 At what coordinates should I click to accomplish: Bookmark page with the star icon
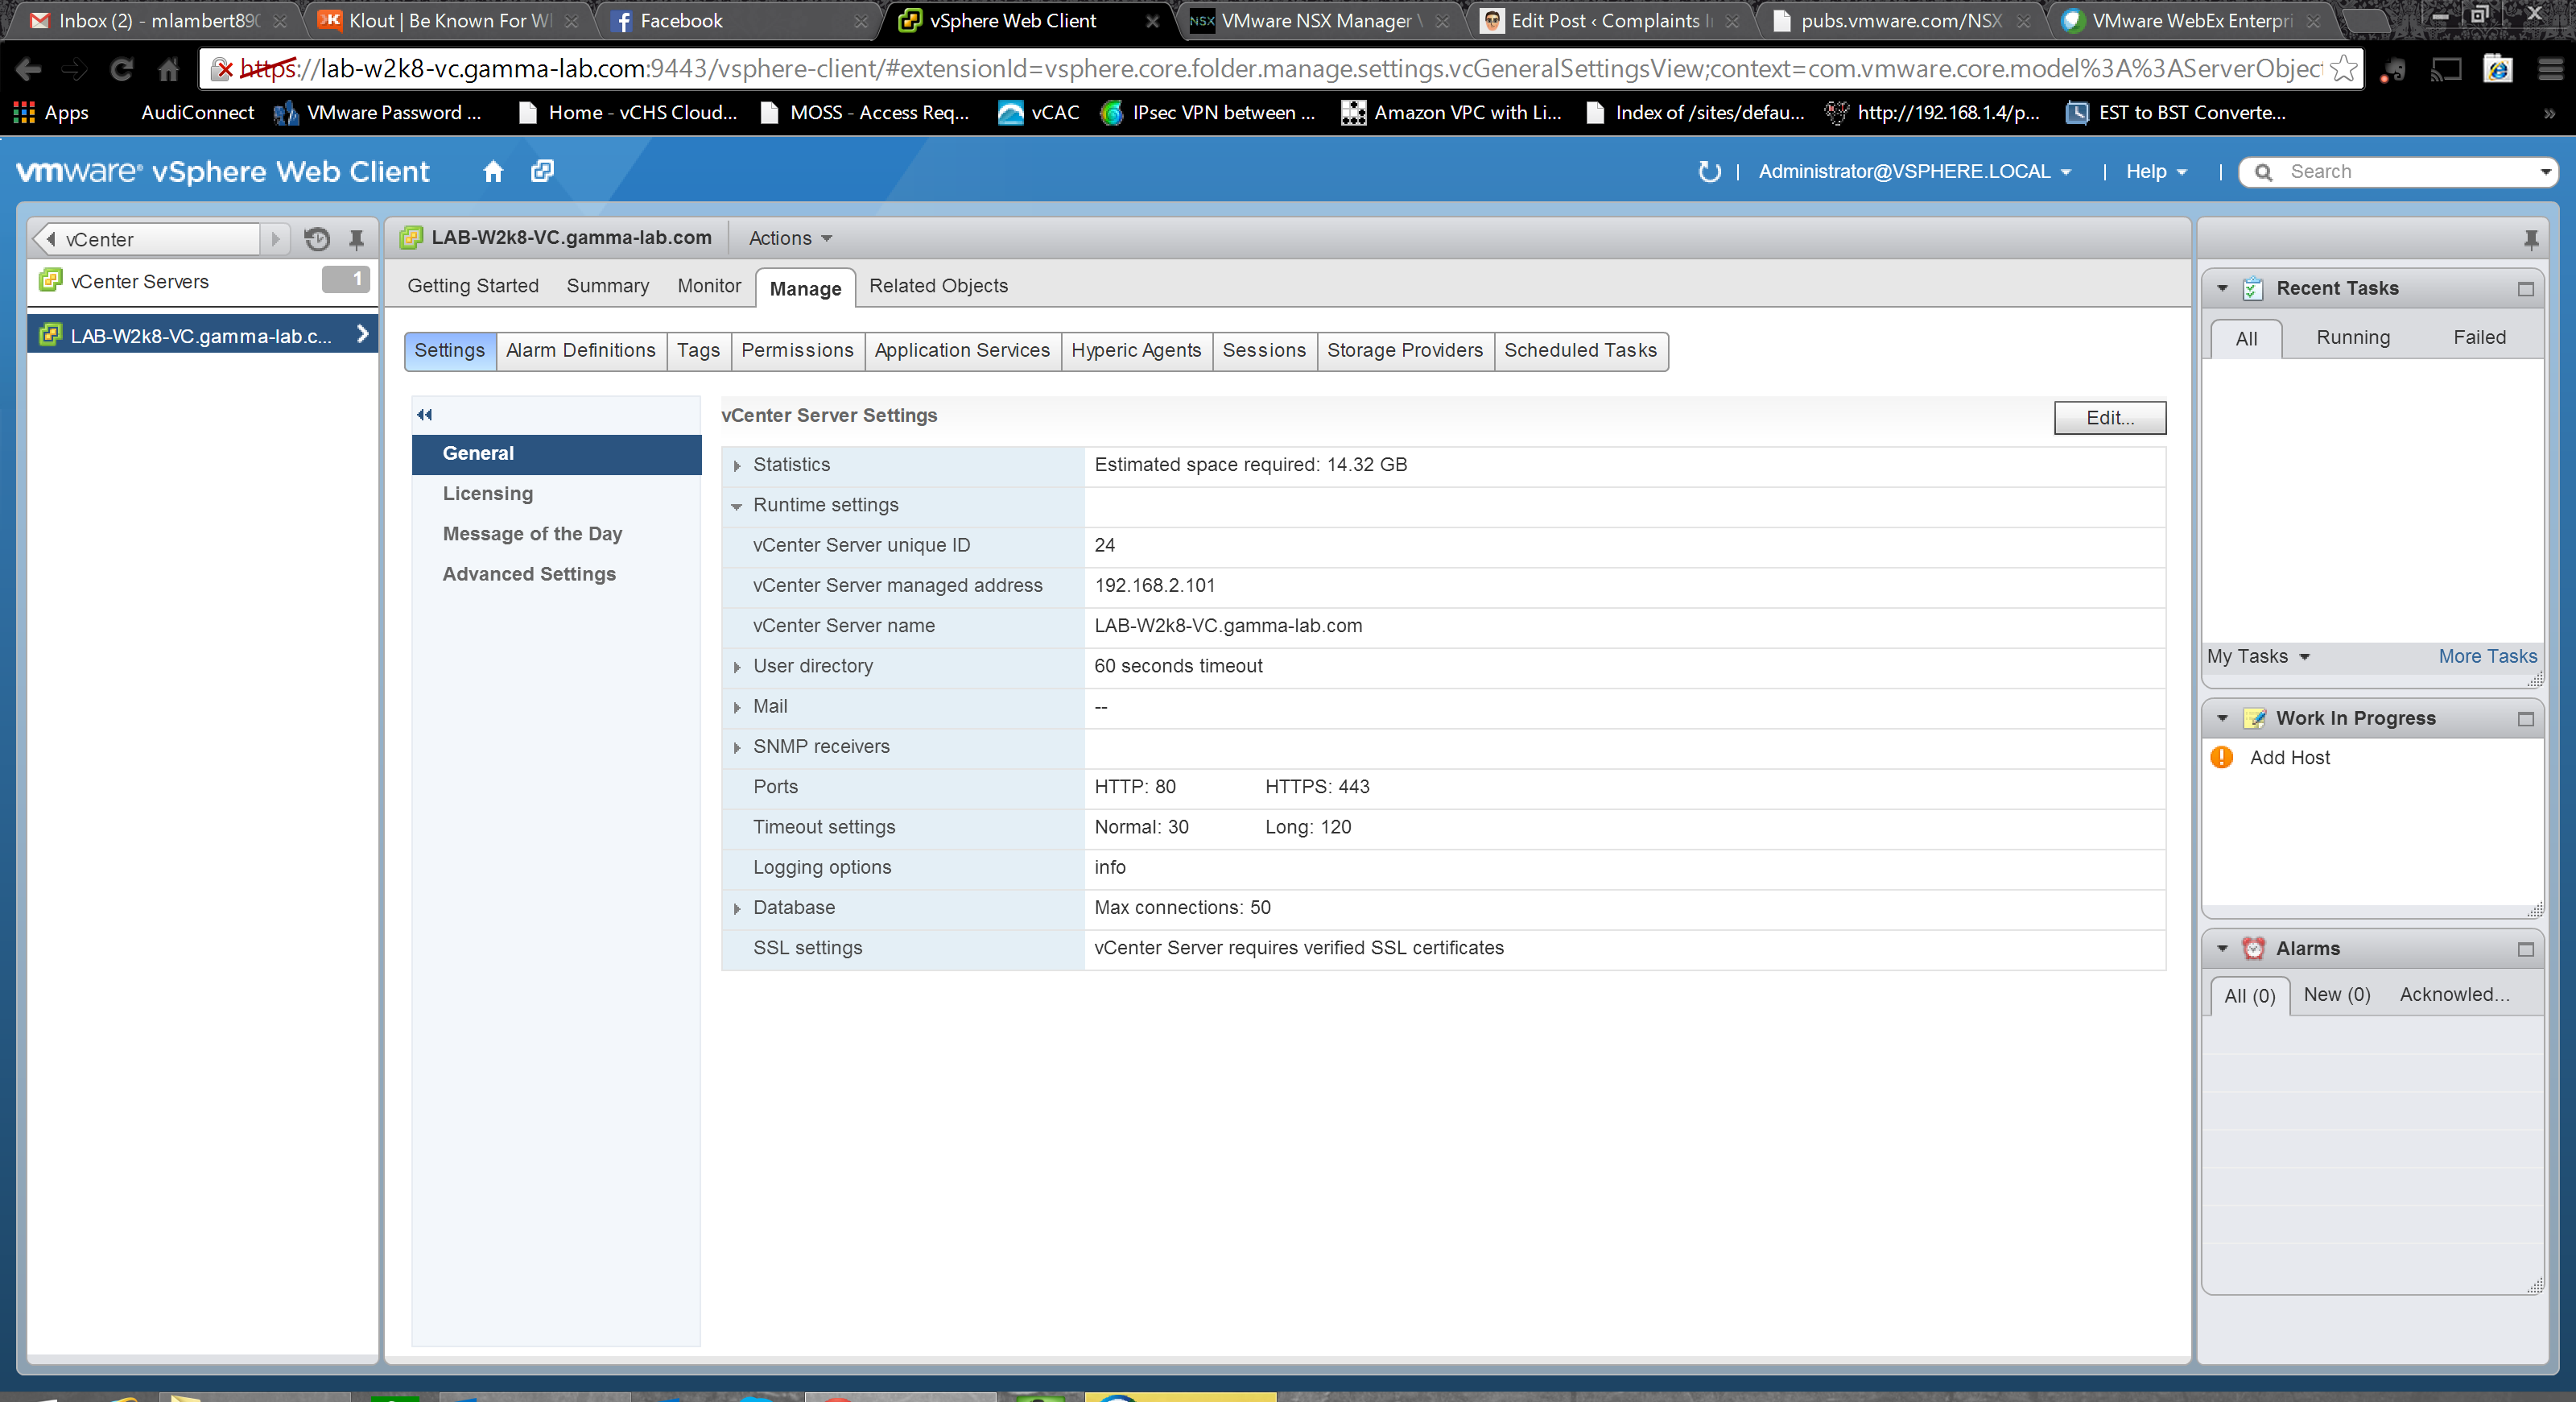click(2343, 69)
